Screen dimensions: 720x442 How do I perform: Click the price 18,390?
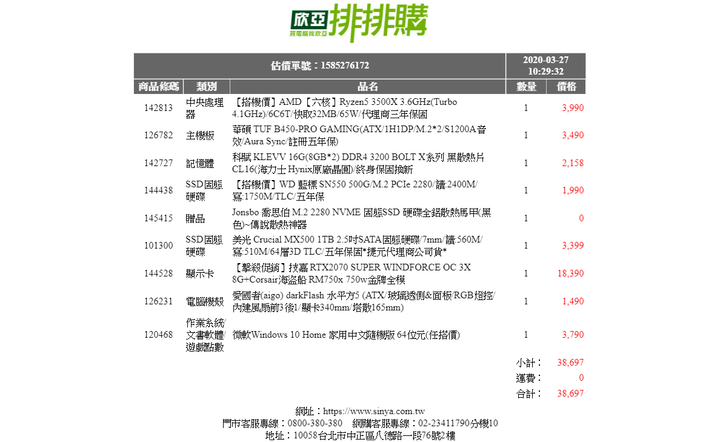pyautogui.click(x=570, y=274)
